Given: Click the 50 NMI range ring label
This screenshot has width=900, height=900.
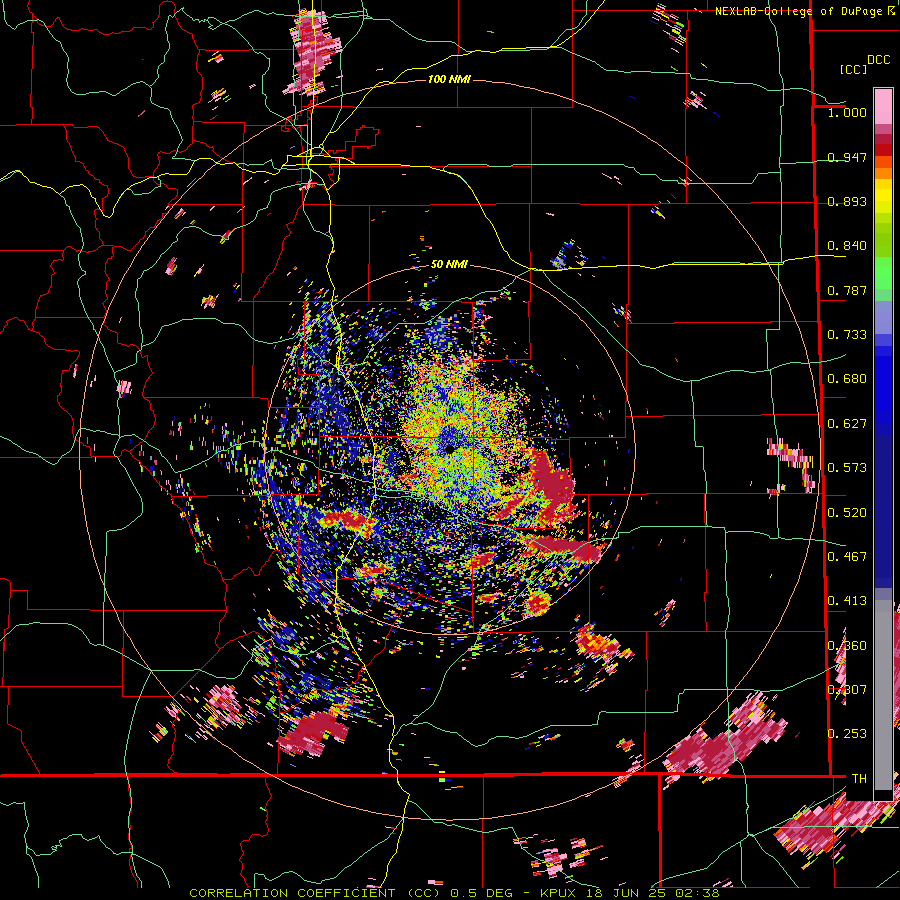Looking at the screenshot, I should coord(449,264).
